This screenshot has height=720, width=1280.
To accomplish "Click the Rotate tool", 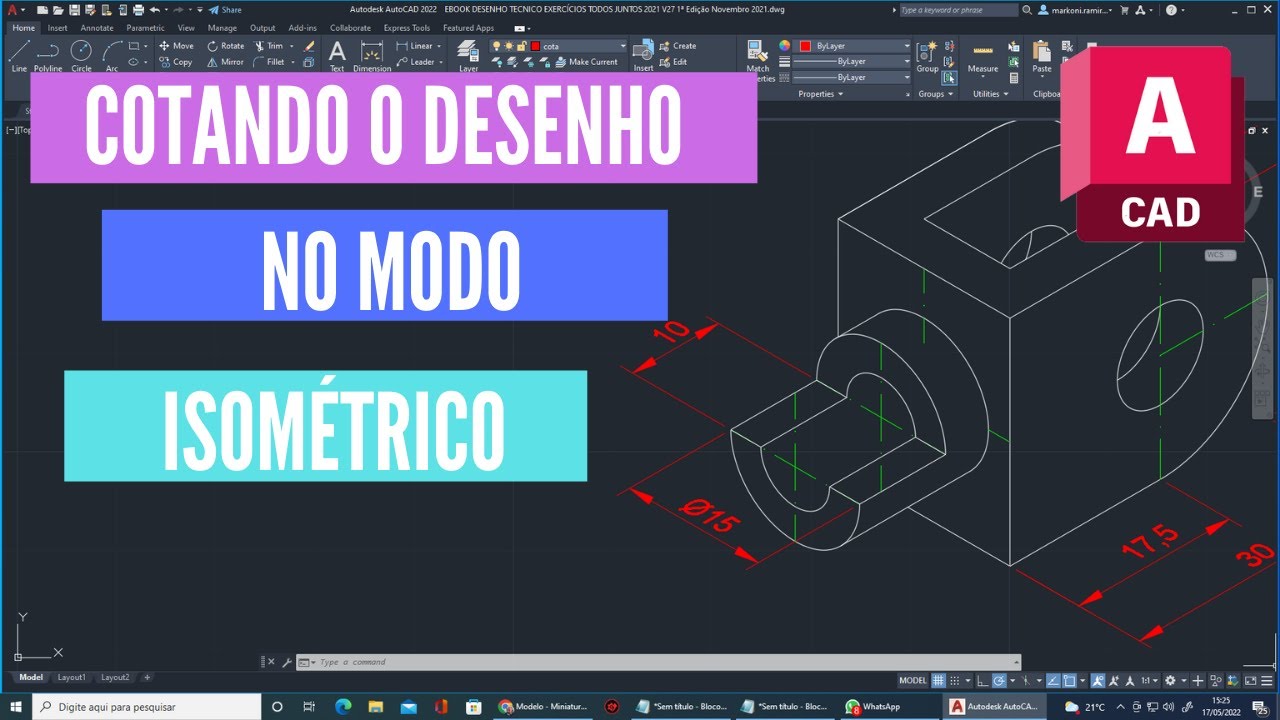I will tap(226, 46).
